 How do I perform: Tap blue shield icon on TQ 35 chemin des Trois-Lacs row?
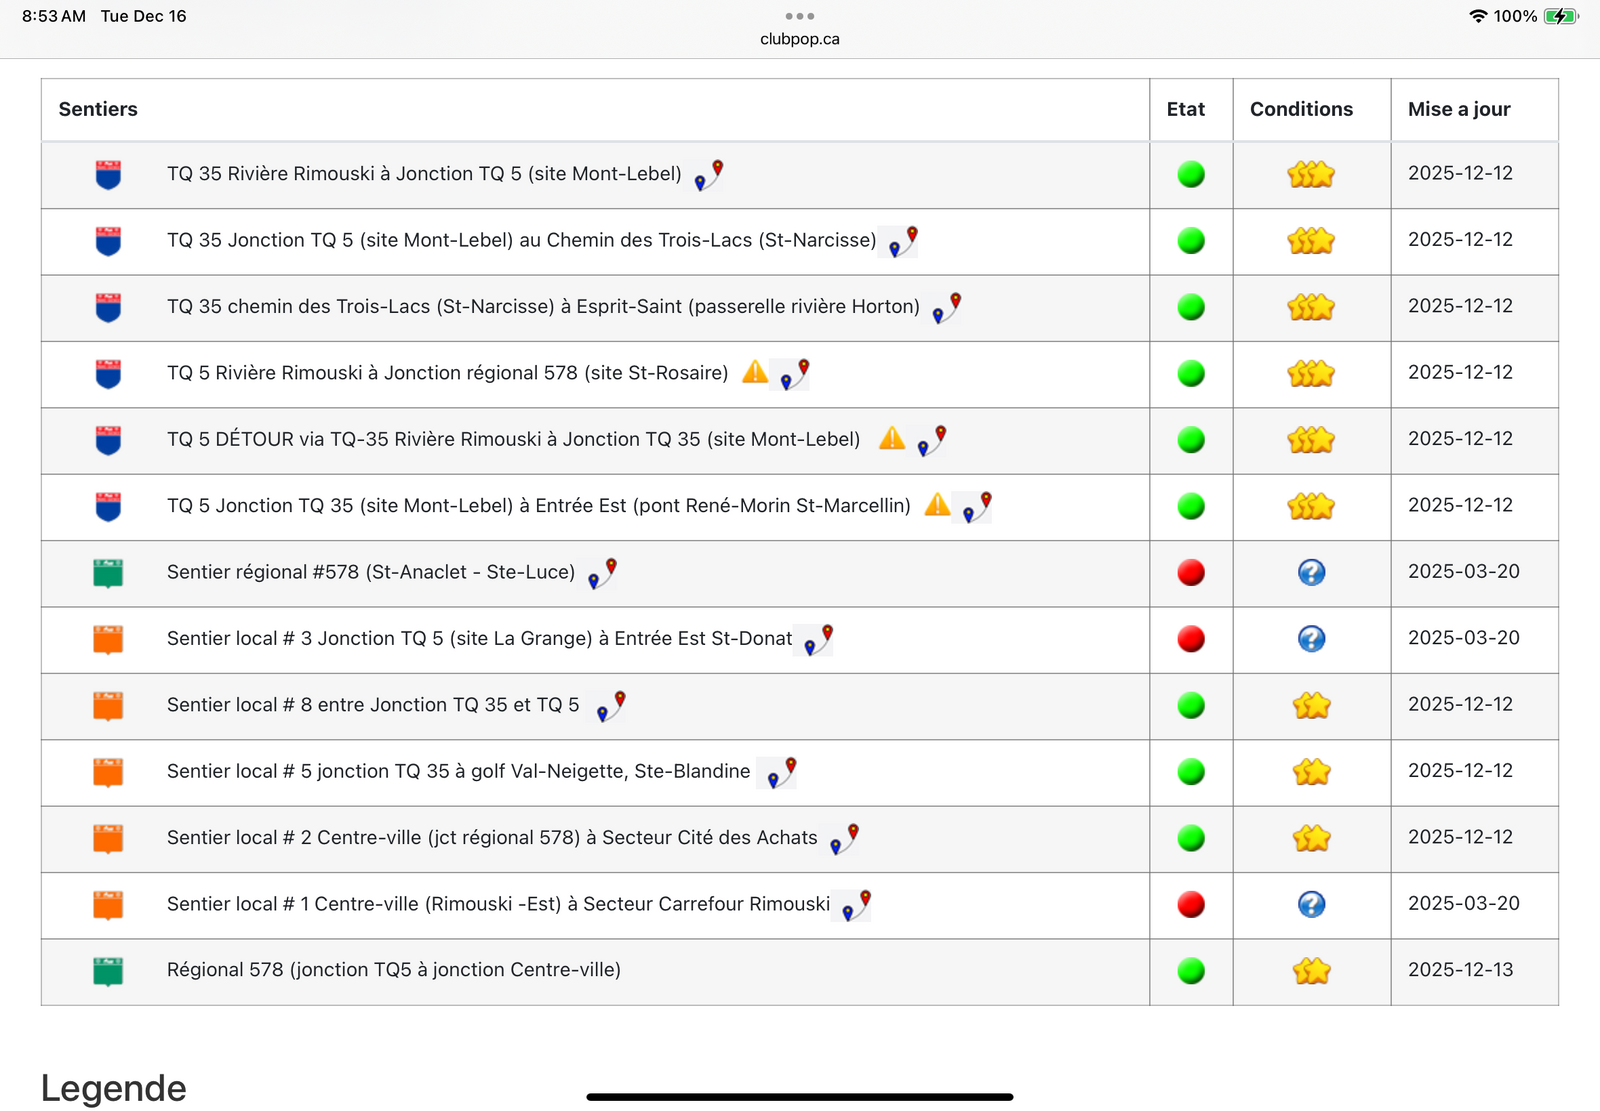[x=108, y=307]
